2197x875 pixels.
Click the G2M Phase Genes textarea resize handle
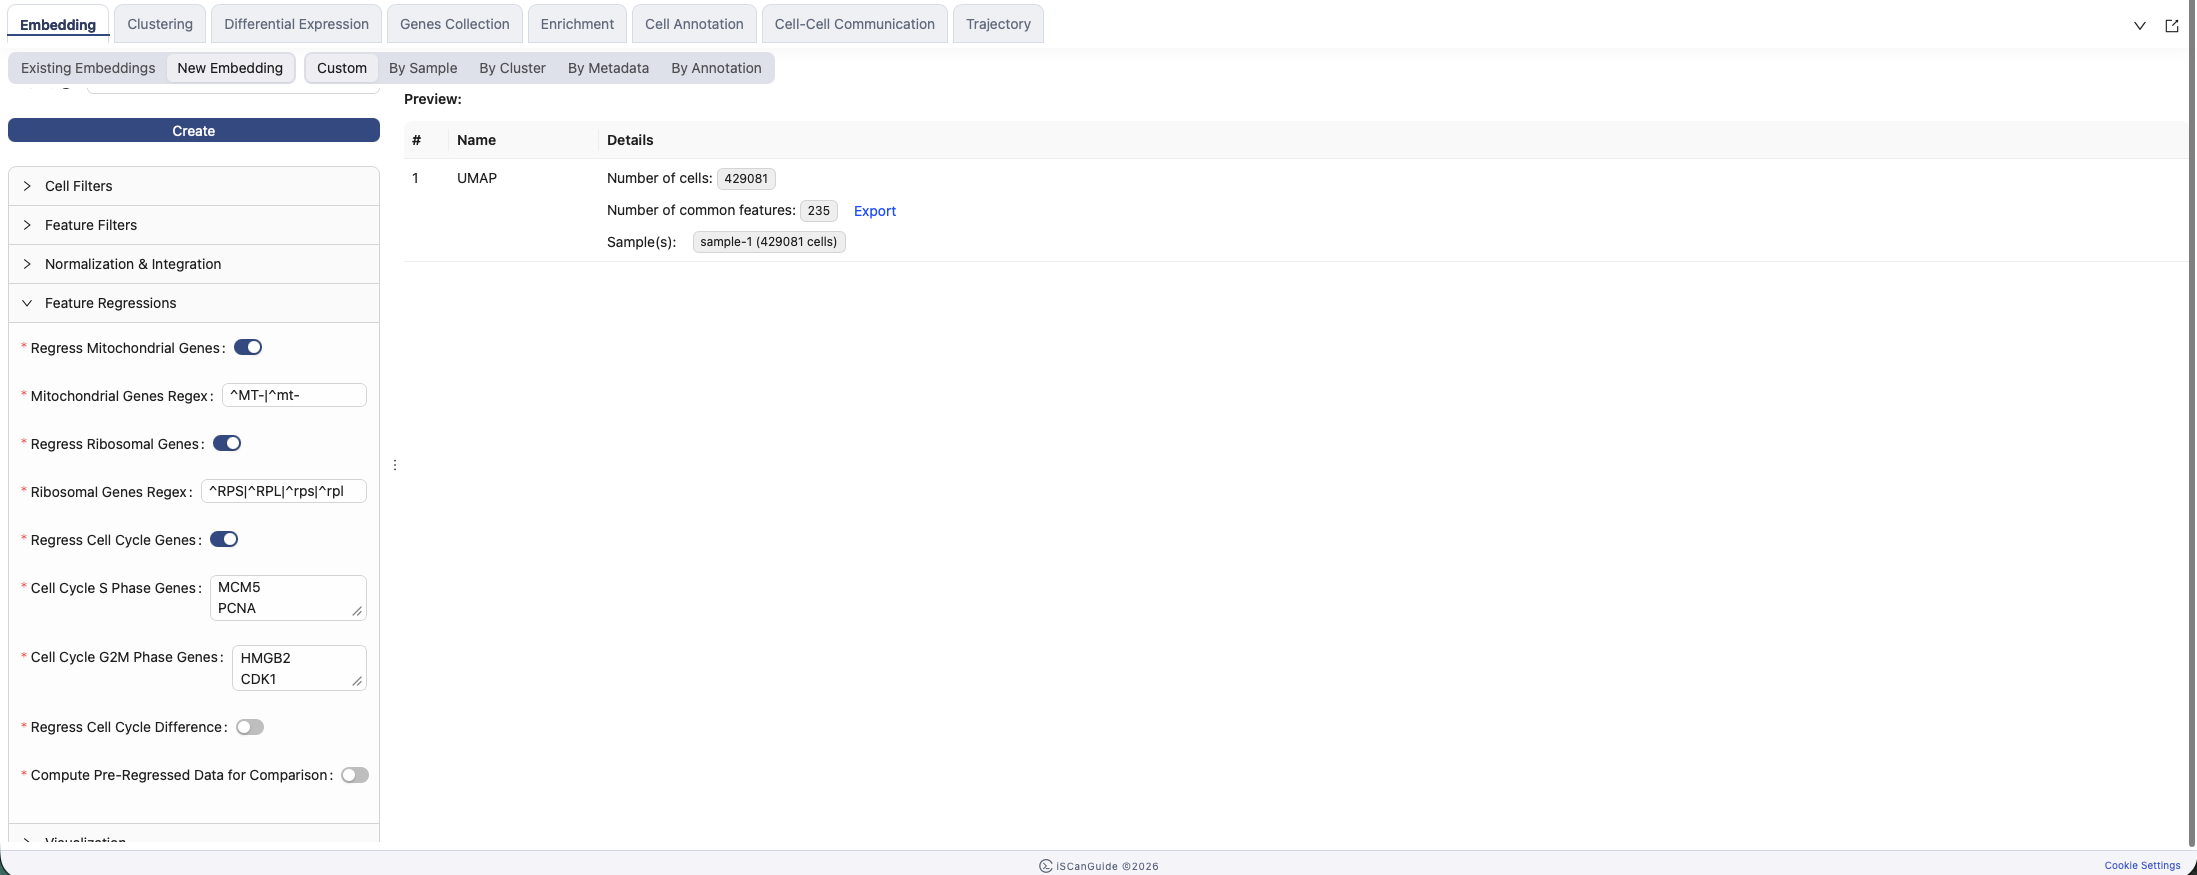(x=357, y=681)
